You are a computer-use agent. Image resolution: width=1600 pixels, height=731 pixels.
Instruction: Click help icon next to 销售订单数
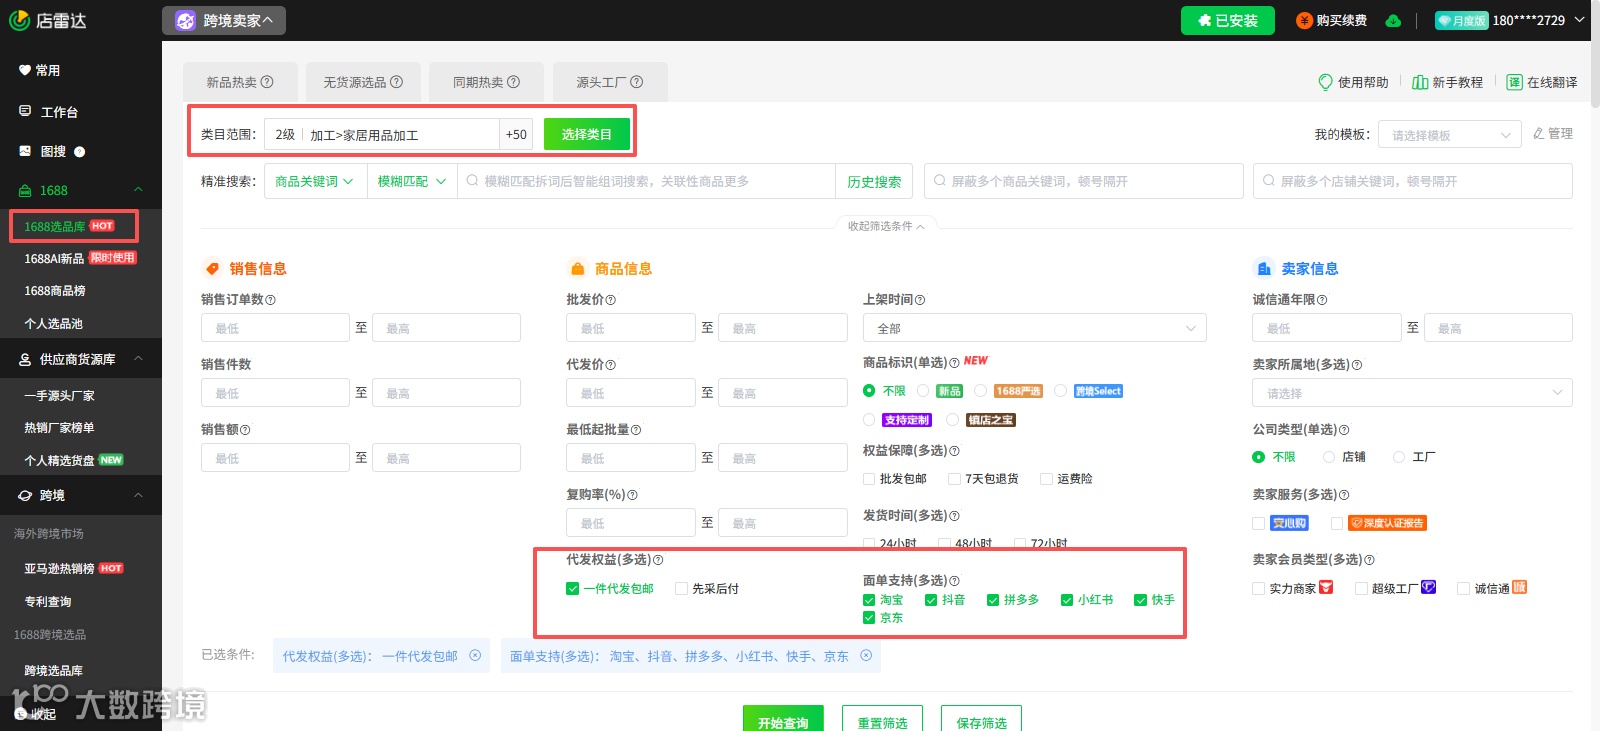pos(271,300)
